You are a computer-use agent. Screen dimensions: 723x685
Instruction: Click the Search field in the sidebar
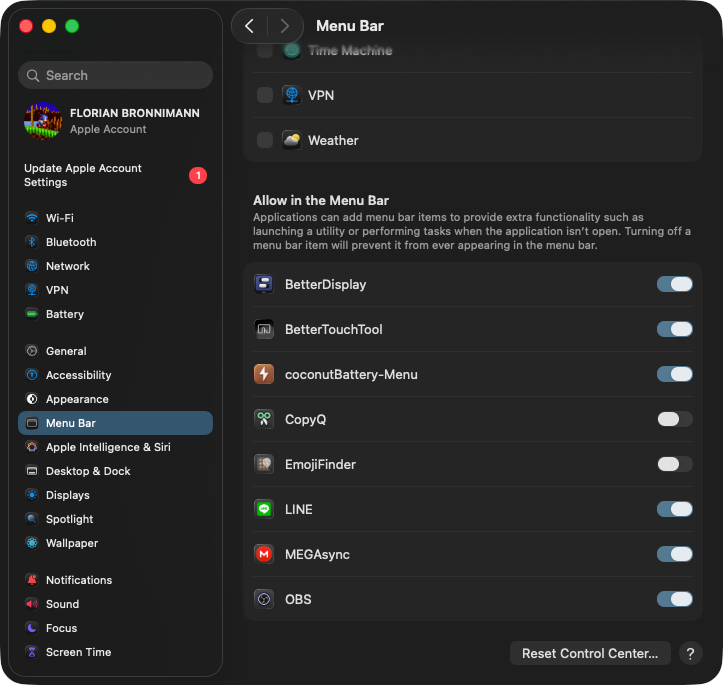pos(115,75)
